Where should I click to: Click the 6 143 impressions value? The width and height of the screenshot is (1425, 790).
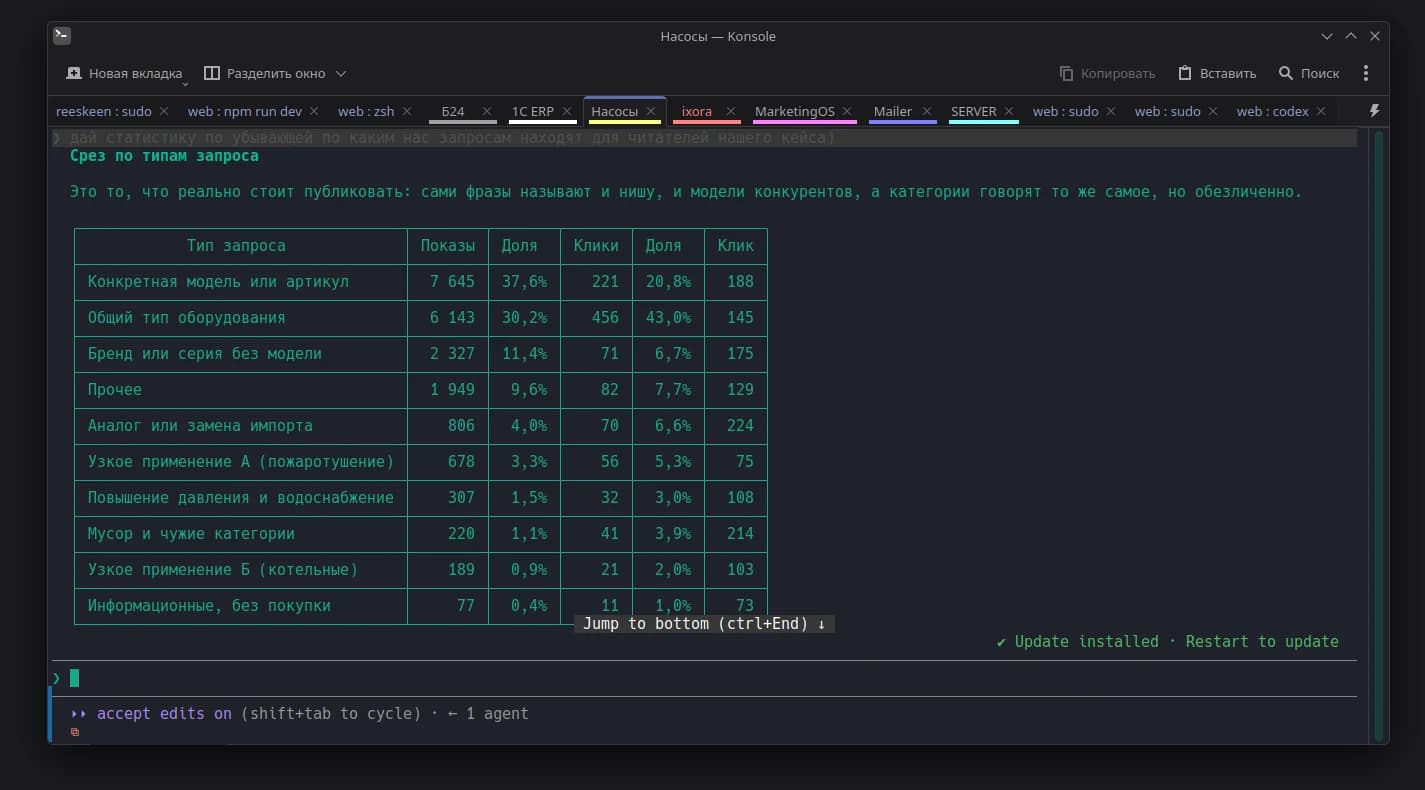pos(452,318)
